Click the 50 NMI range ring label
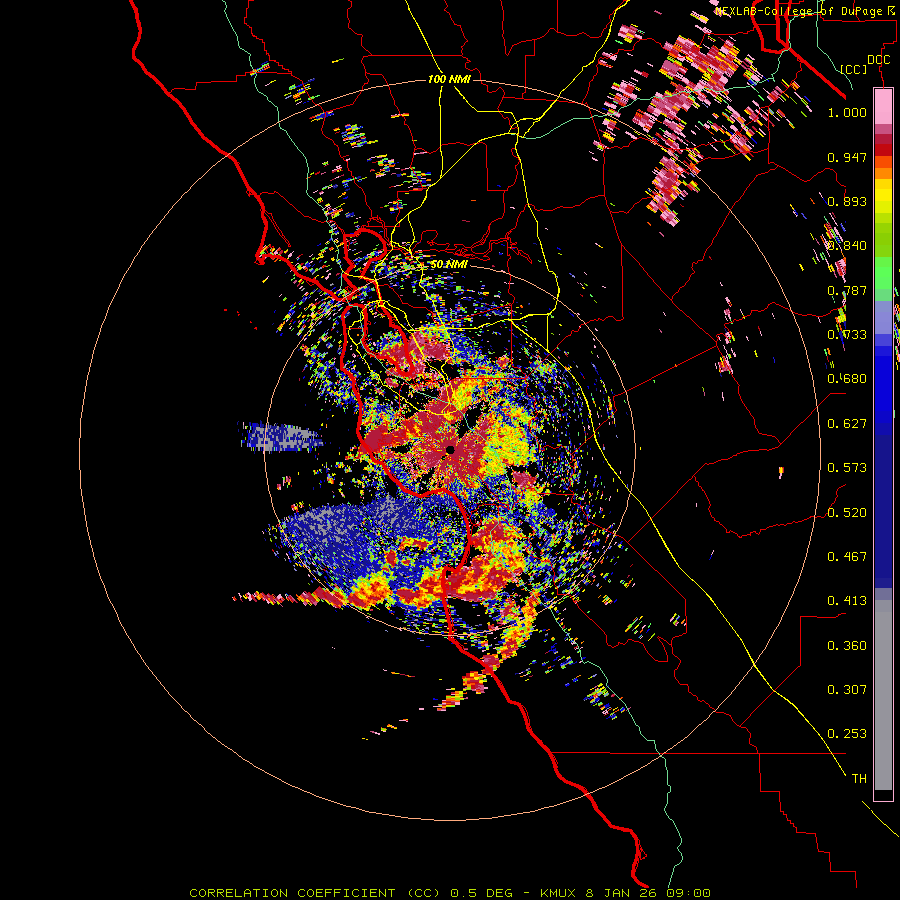The width and height of the screenshot is (900, 900). pos(449,264)
